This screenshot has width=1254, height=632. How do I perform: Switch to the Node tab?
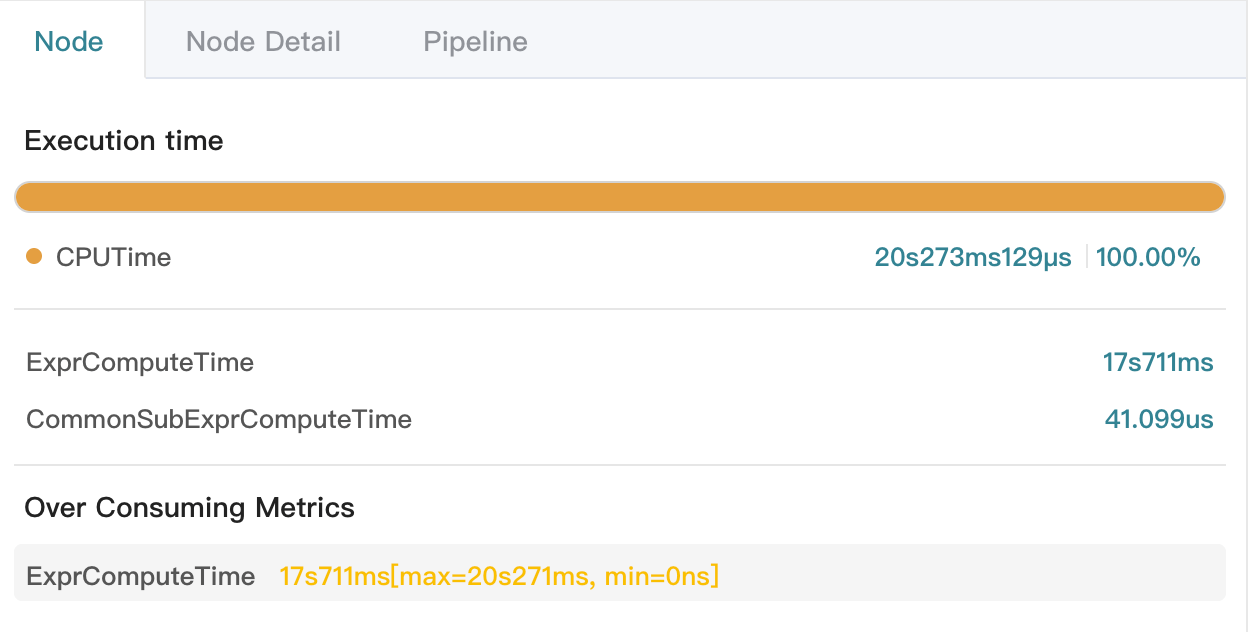coord(69,41)
